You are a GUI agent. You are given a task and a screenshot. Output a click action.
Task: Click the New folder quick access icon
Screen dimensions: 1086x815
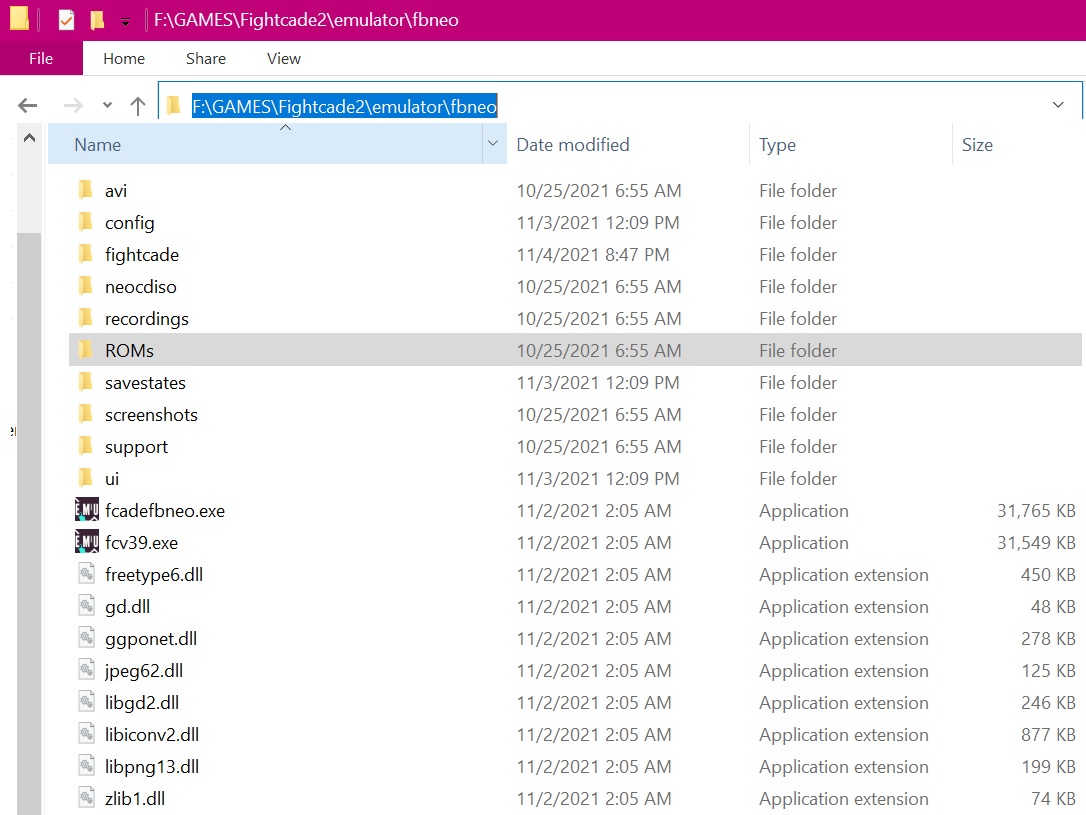coord(98,20)
